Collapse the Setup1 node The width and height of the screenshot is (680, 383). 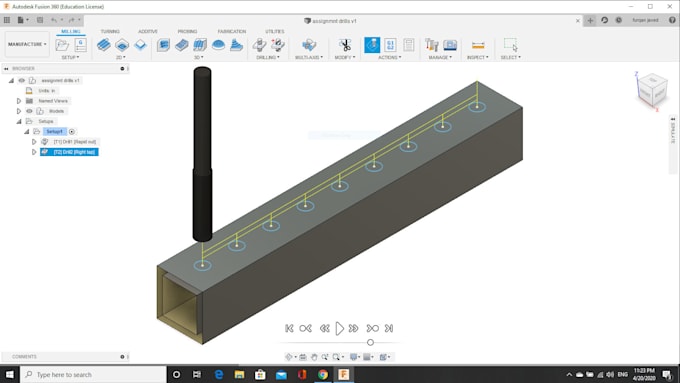pyautogui.click(x=27, y=131)
